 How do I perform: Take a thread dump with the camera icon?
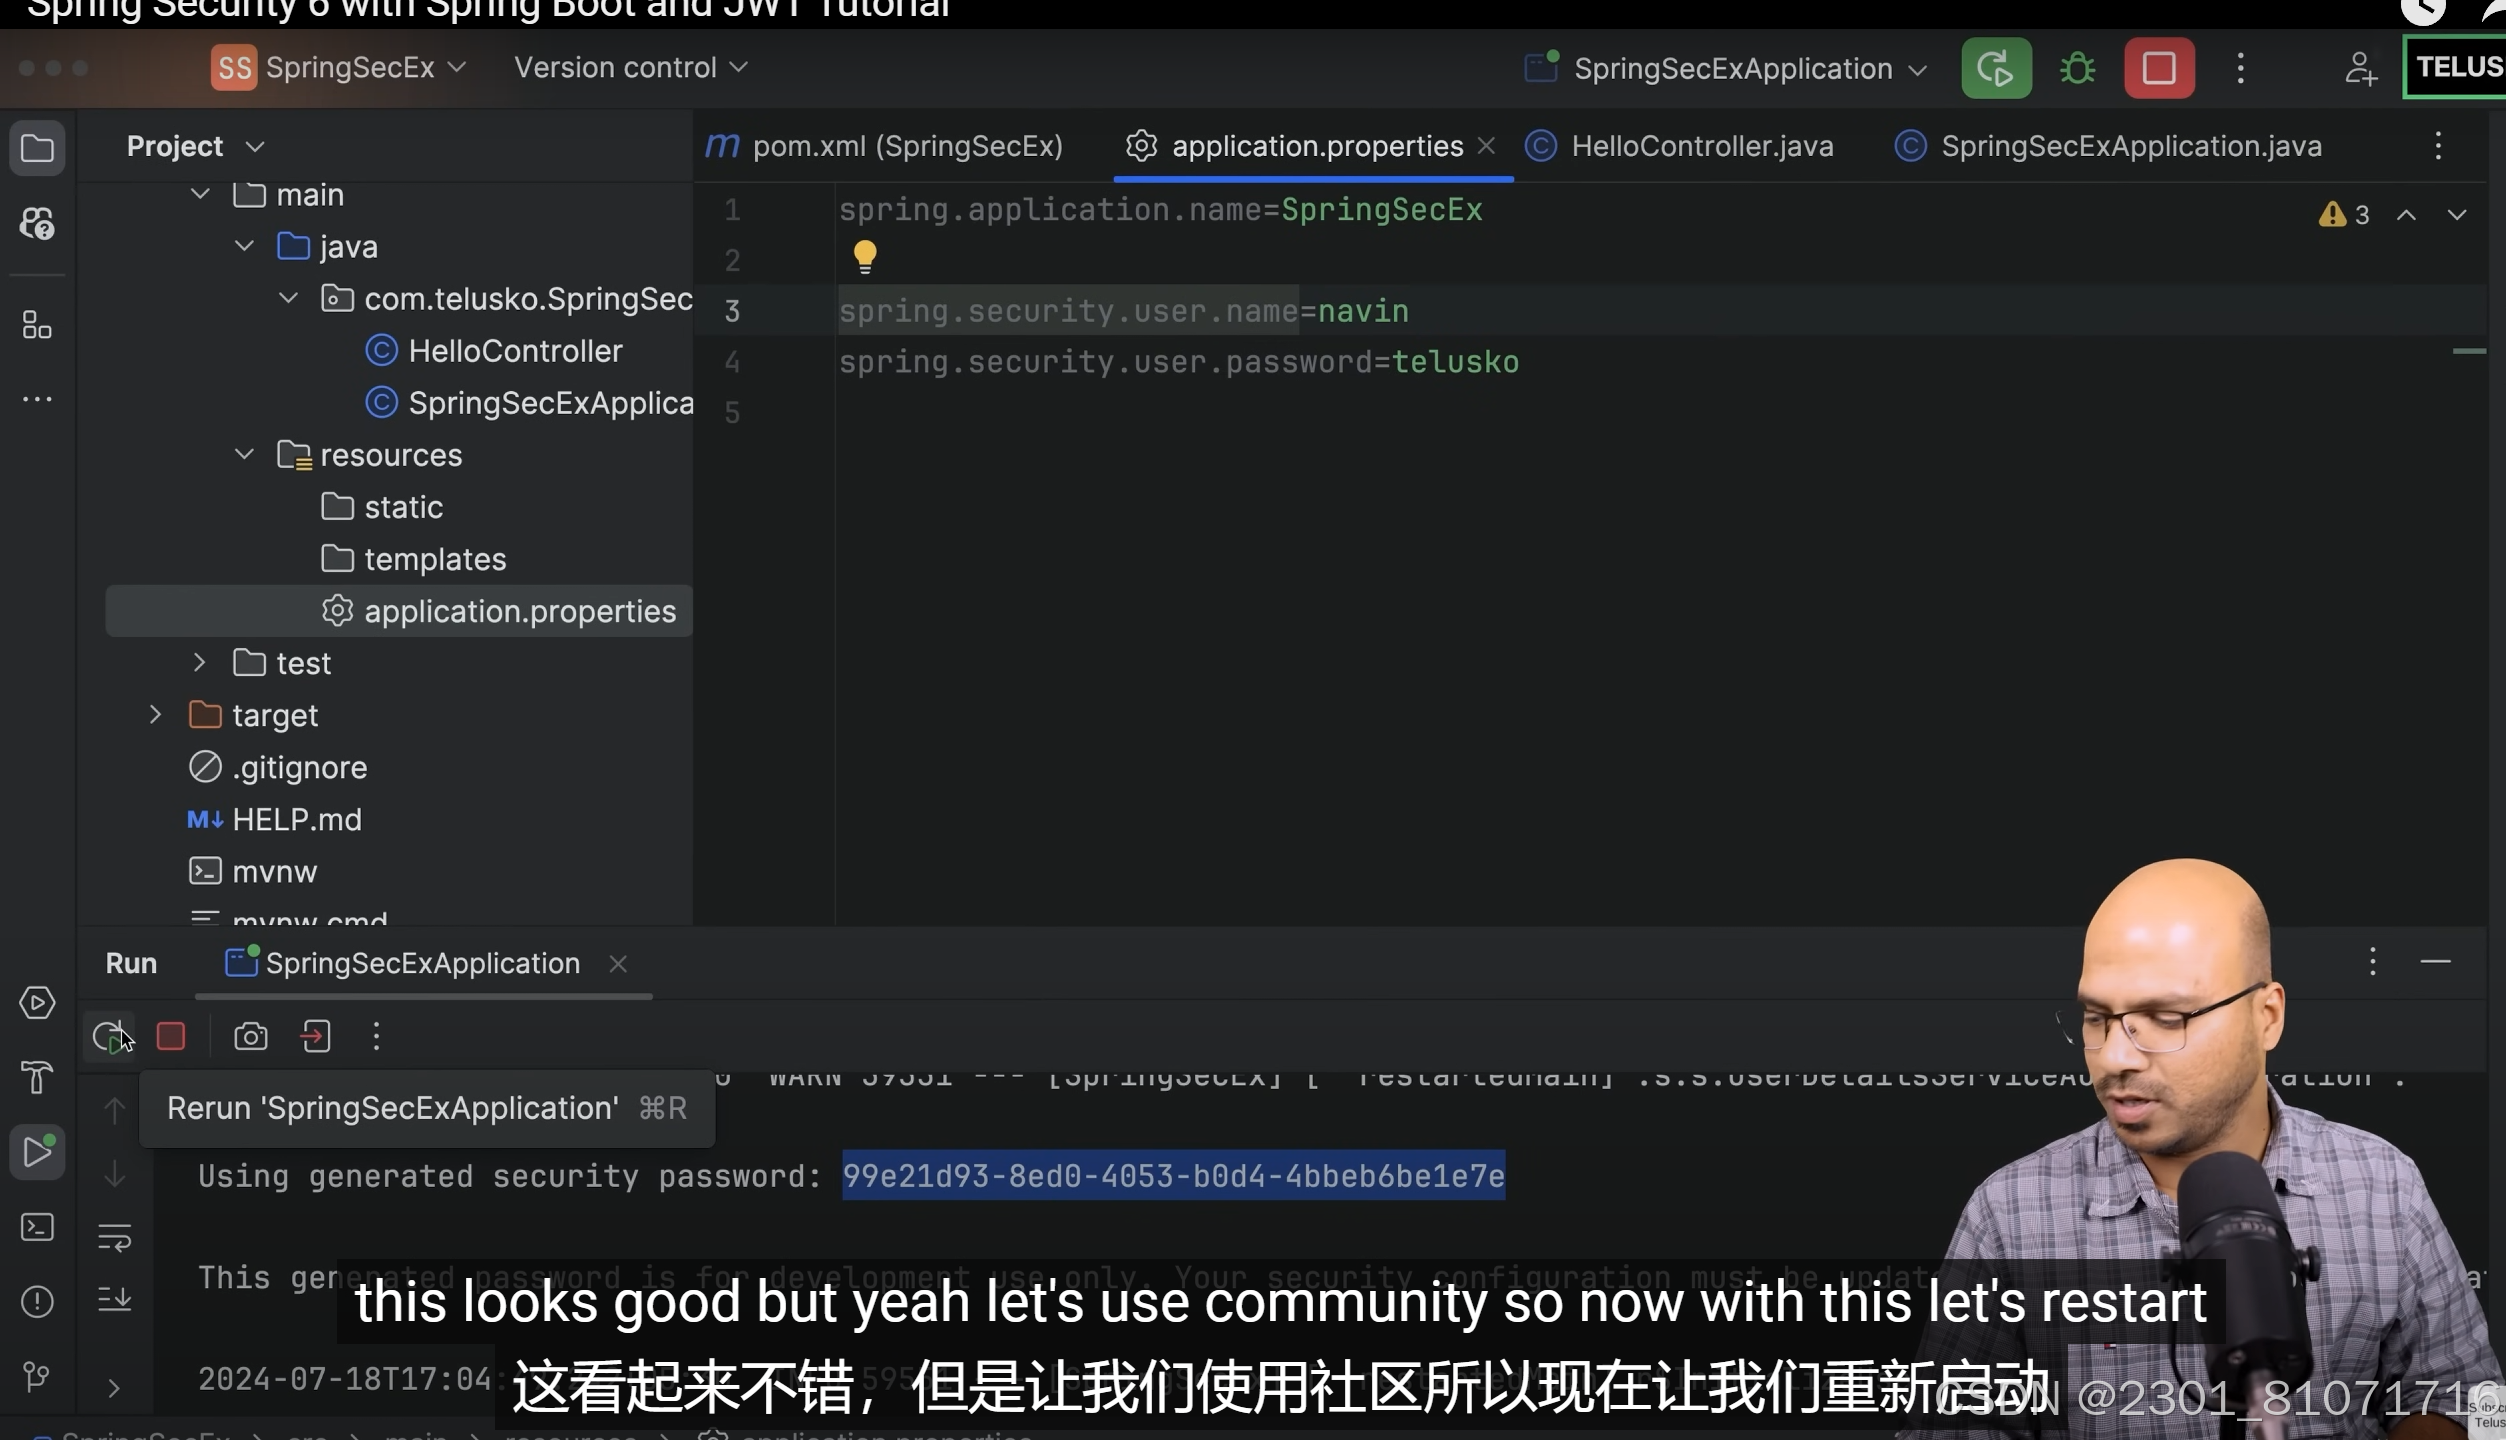coord(250,1036)
